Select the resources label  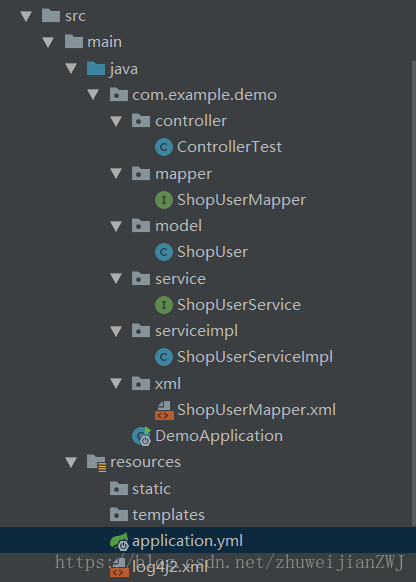tap(145, 462)
